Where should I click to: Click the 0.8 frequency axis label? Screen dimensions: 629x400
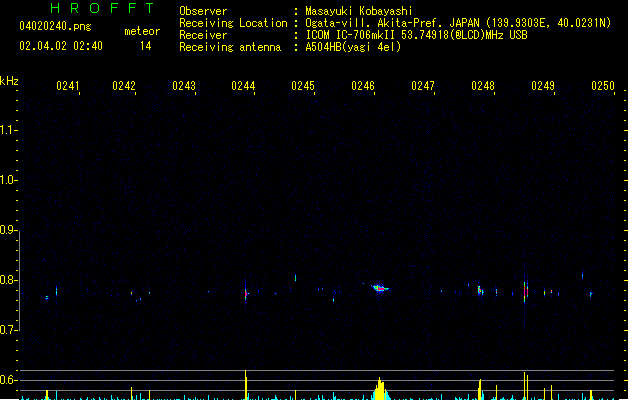8,280
